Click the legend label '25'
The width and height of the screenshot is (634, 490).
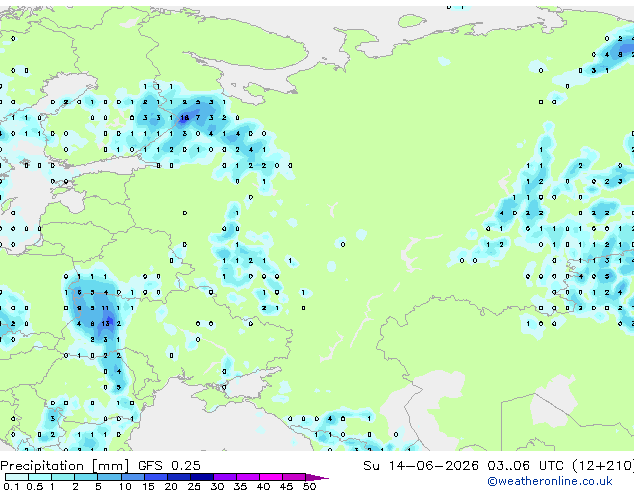tap(194, 486)
